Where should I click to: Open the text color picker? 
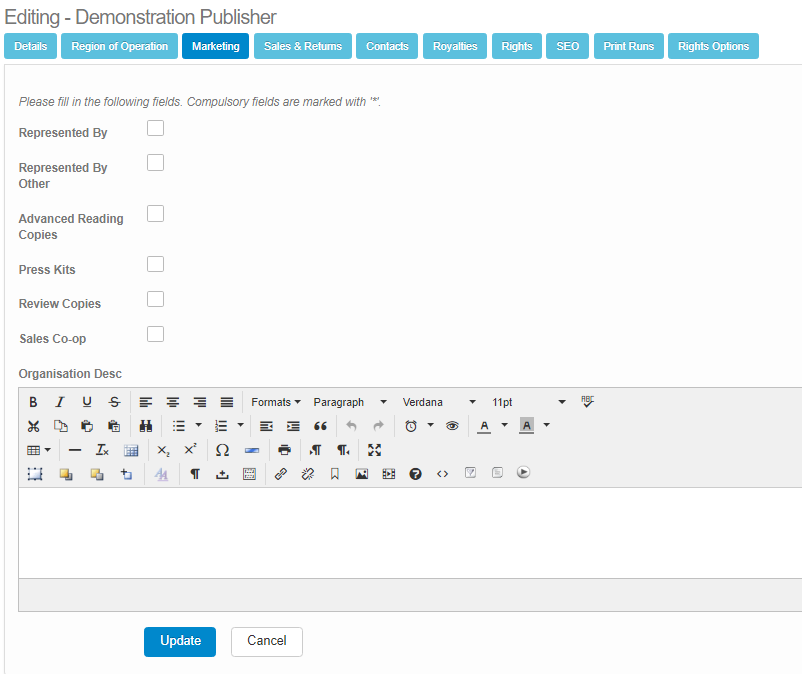coord(484,426)
